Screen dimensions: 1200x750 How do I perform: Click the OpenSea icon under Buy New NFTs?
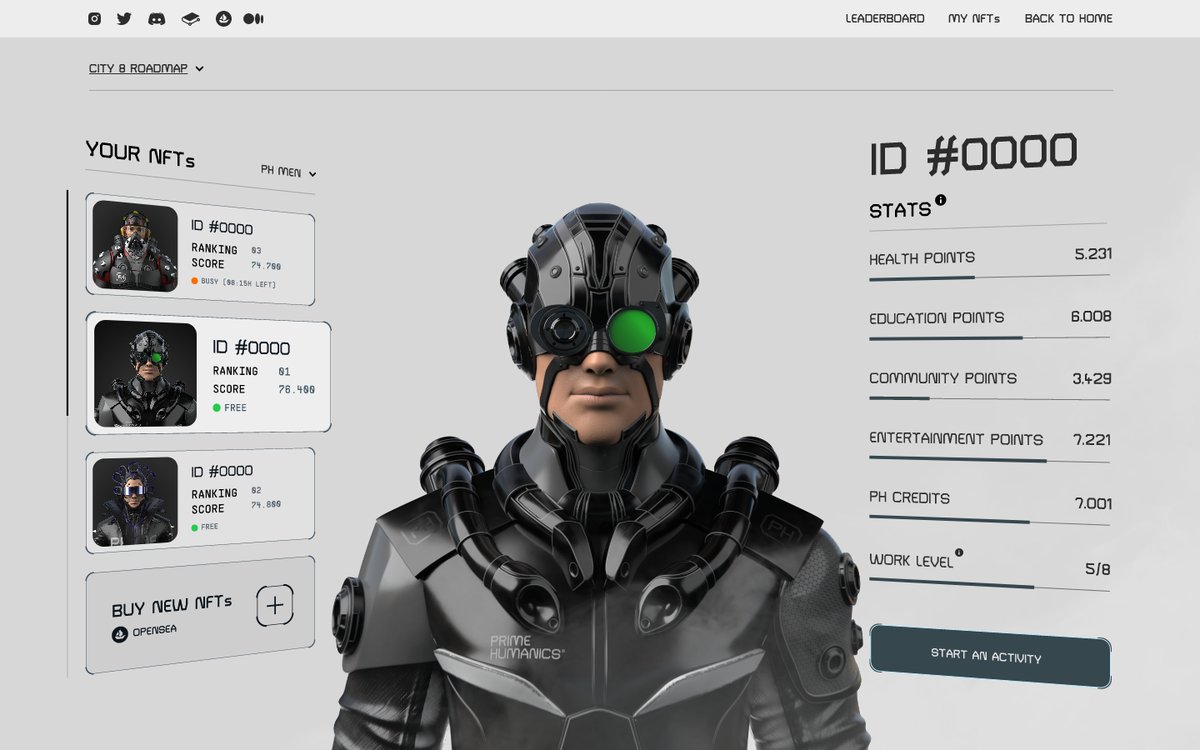click(x=120, y=634)
